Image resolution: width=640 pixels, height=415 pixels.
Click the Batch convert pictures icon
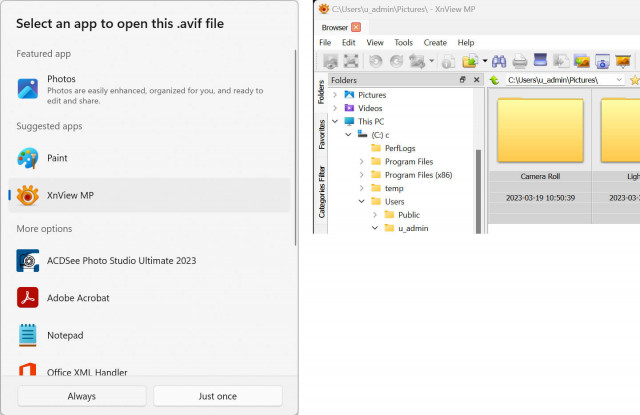click(x=582, y=61)
